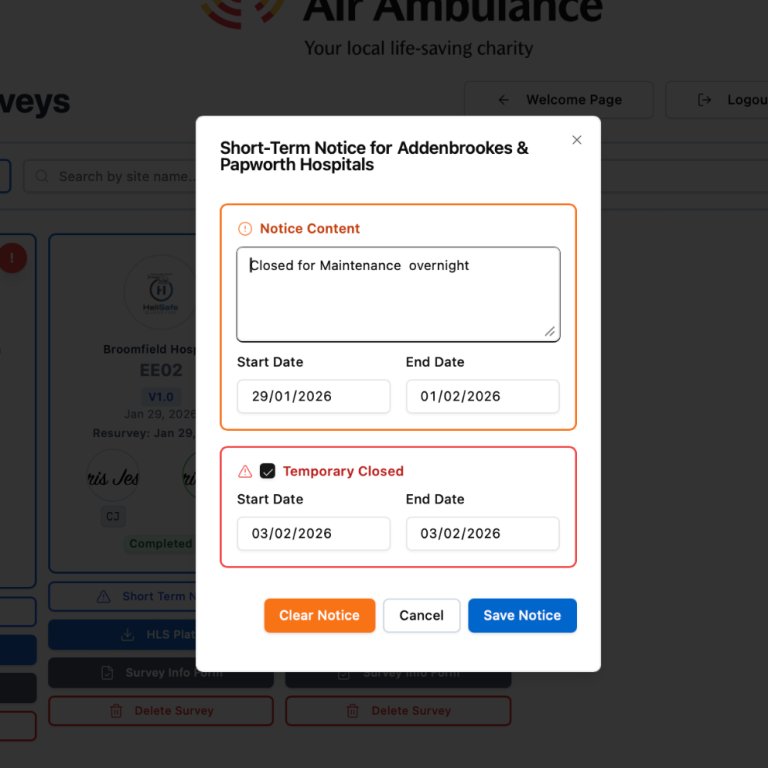Click the left Delete Survey trash icon
768x768 pixels.
pyautogui.click(x=116, y=711)
